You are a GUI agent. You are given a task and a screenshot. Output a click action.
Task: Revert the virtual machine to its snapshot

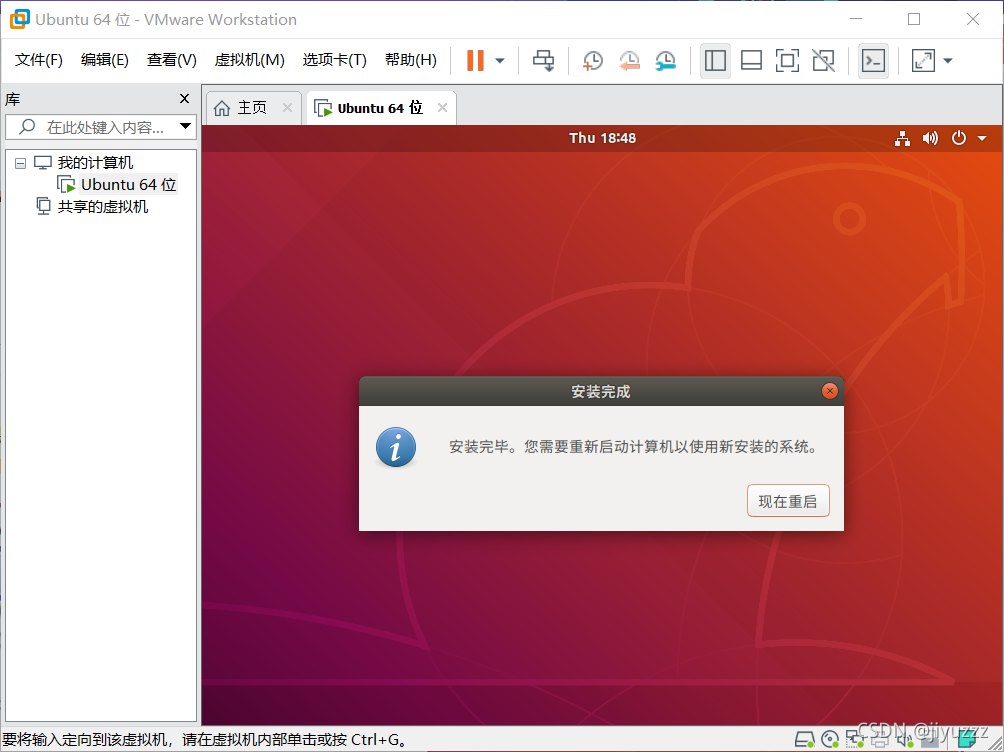tap(629, 61)
